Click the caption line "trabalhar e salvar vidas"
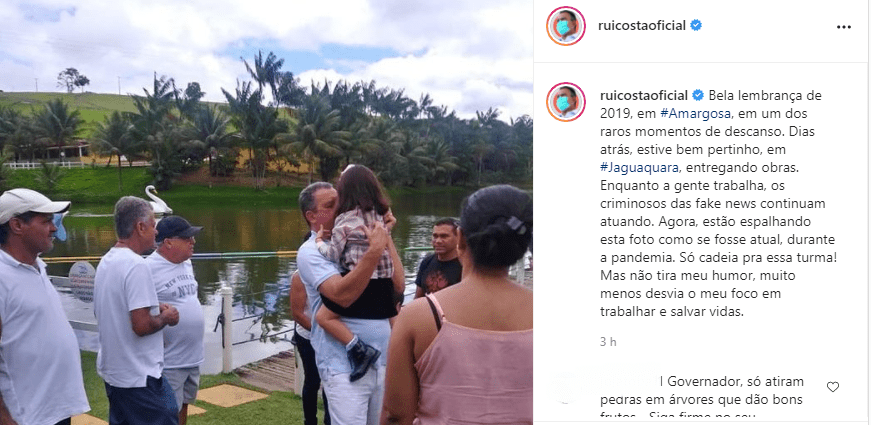The width and height of the screenshot is (871, 425). (671, 312)
